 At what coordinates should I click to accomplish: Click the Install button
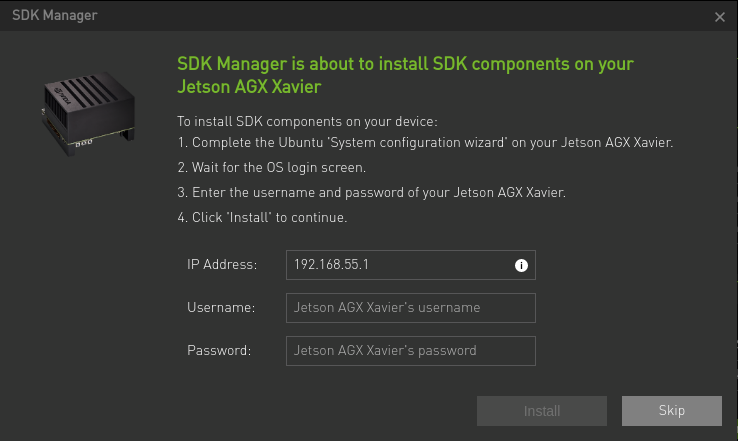[542, 411]
